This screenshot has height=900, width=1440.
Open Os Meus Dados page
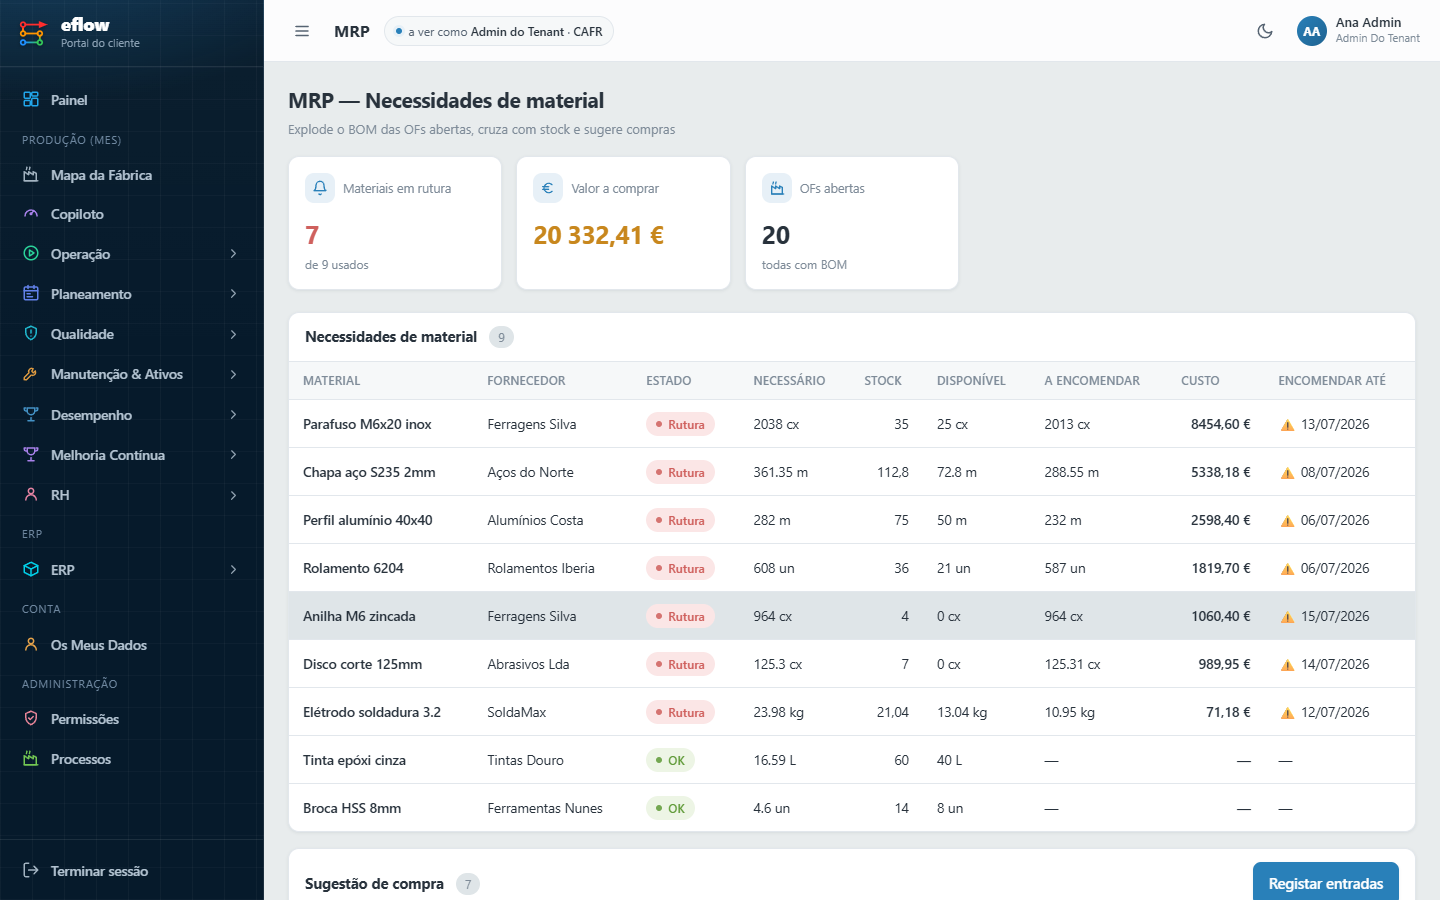(132, 645)
